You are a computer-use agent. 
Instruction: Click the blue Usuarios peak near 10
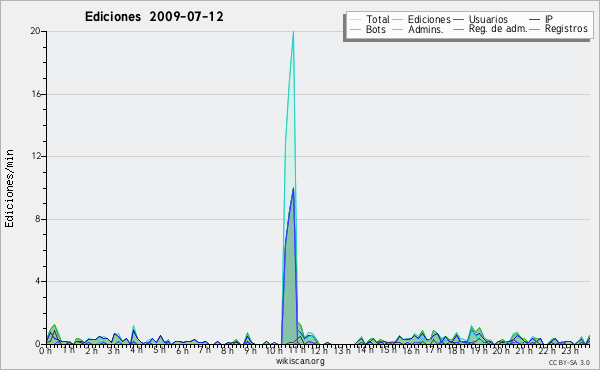[293, 188]
